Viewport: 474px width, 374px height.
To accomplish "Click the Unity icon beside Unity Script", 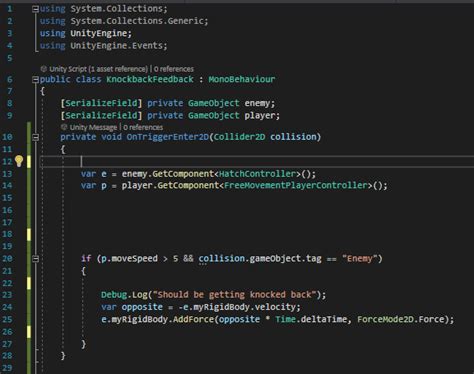I will (x=44, y=69).
